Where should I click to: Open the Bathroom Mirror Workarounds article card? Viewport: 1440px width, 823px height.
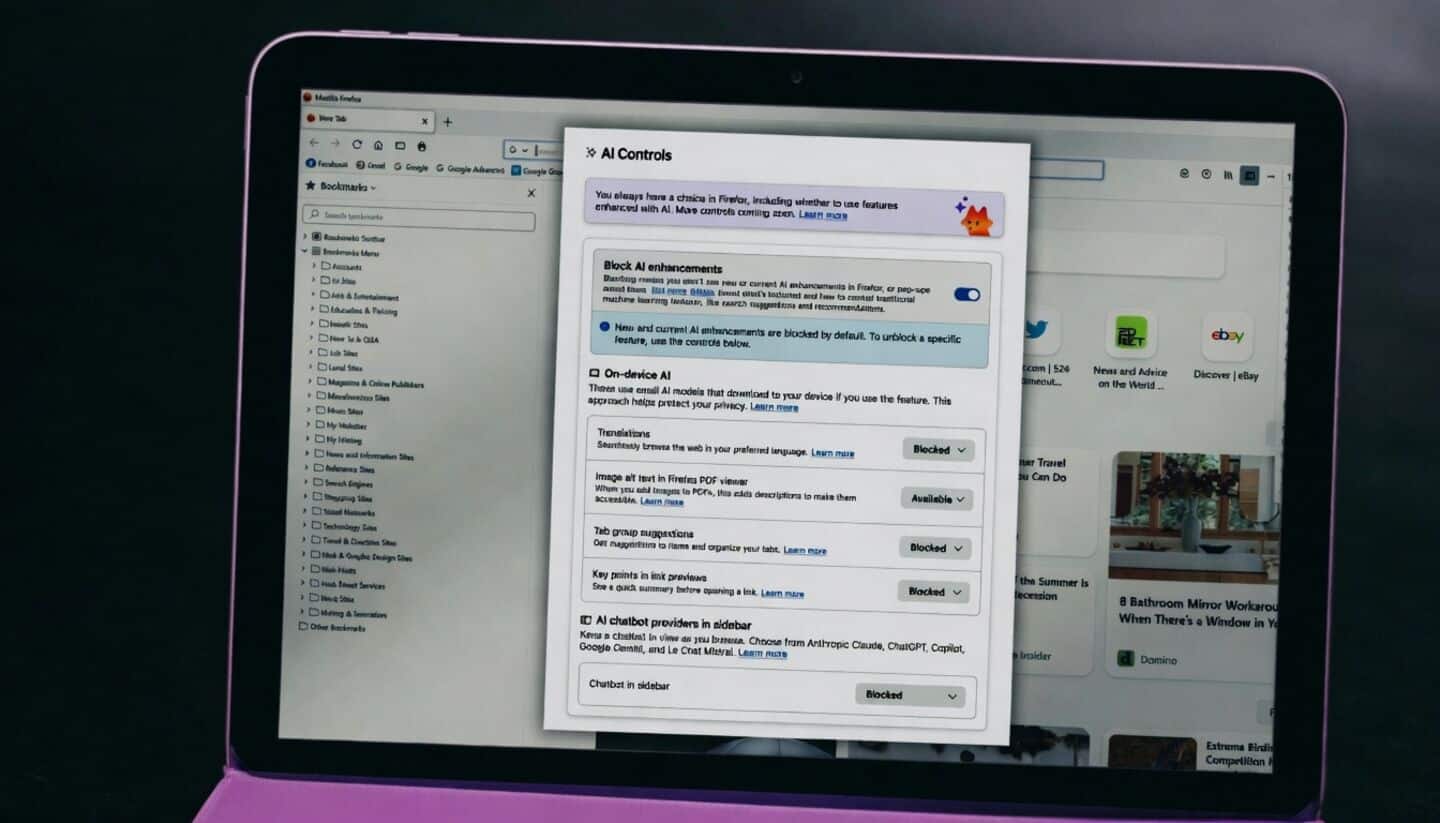(x=1192, y=563)
